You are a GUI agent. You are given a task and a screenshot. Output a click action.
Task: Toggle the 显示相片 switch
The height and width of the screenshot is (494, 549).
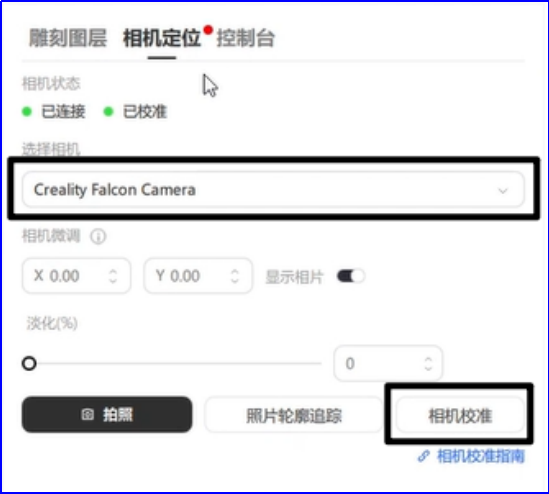click(351, 276)
